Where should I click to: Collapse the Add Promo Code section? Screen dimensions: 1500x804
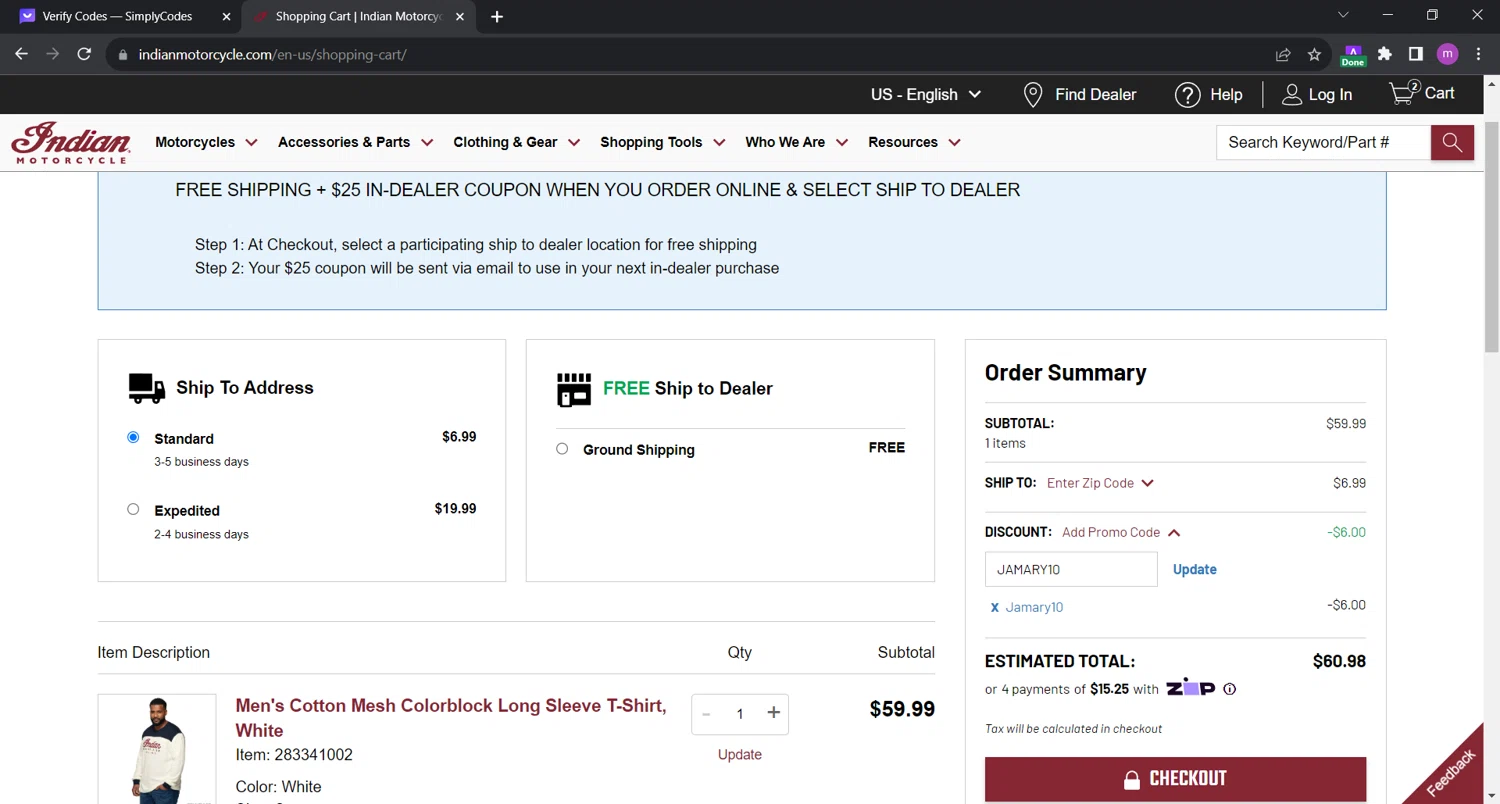coord(1121,532)
